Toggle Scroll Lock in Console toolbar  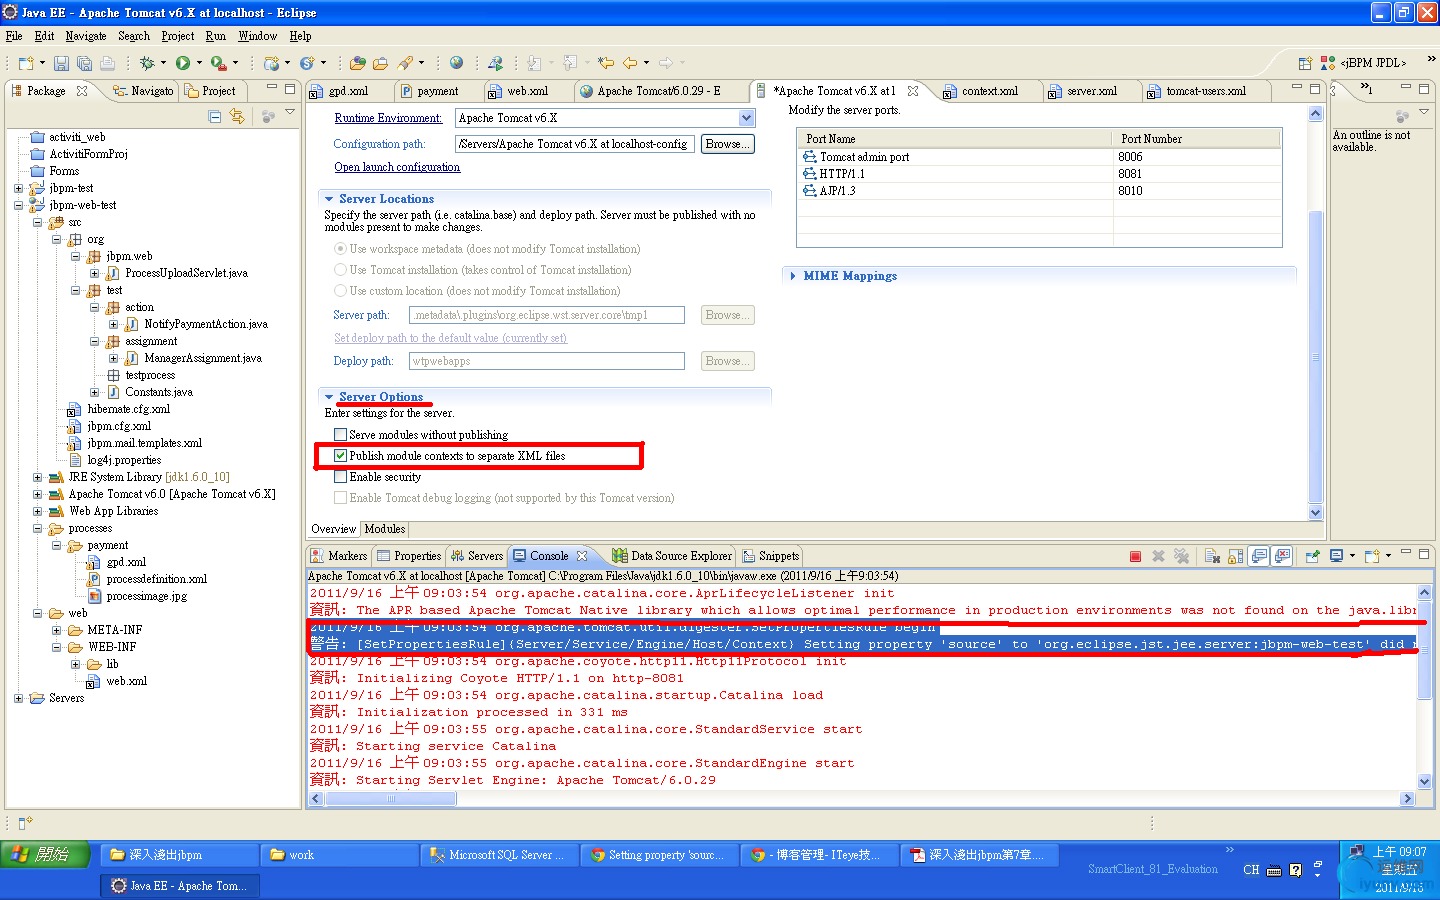click(1236, 556)
